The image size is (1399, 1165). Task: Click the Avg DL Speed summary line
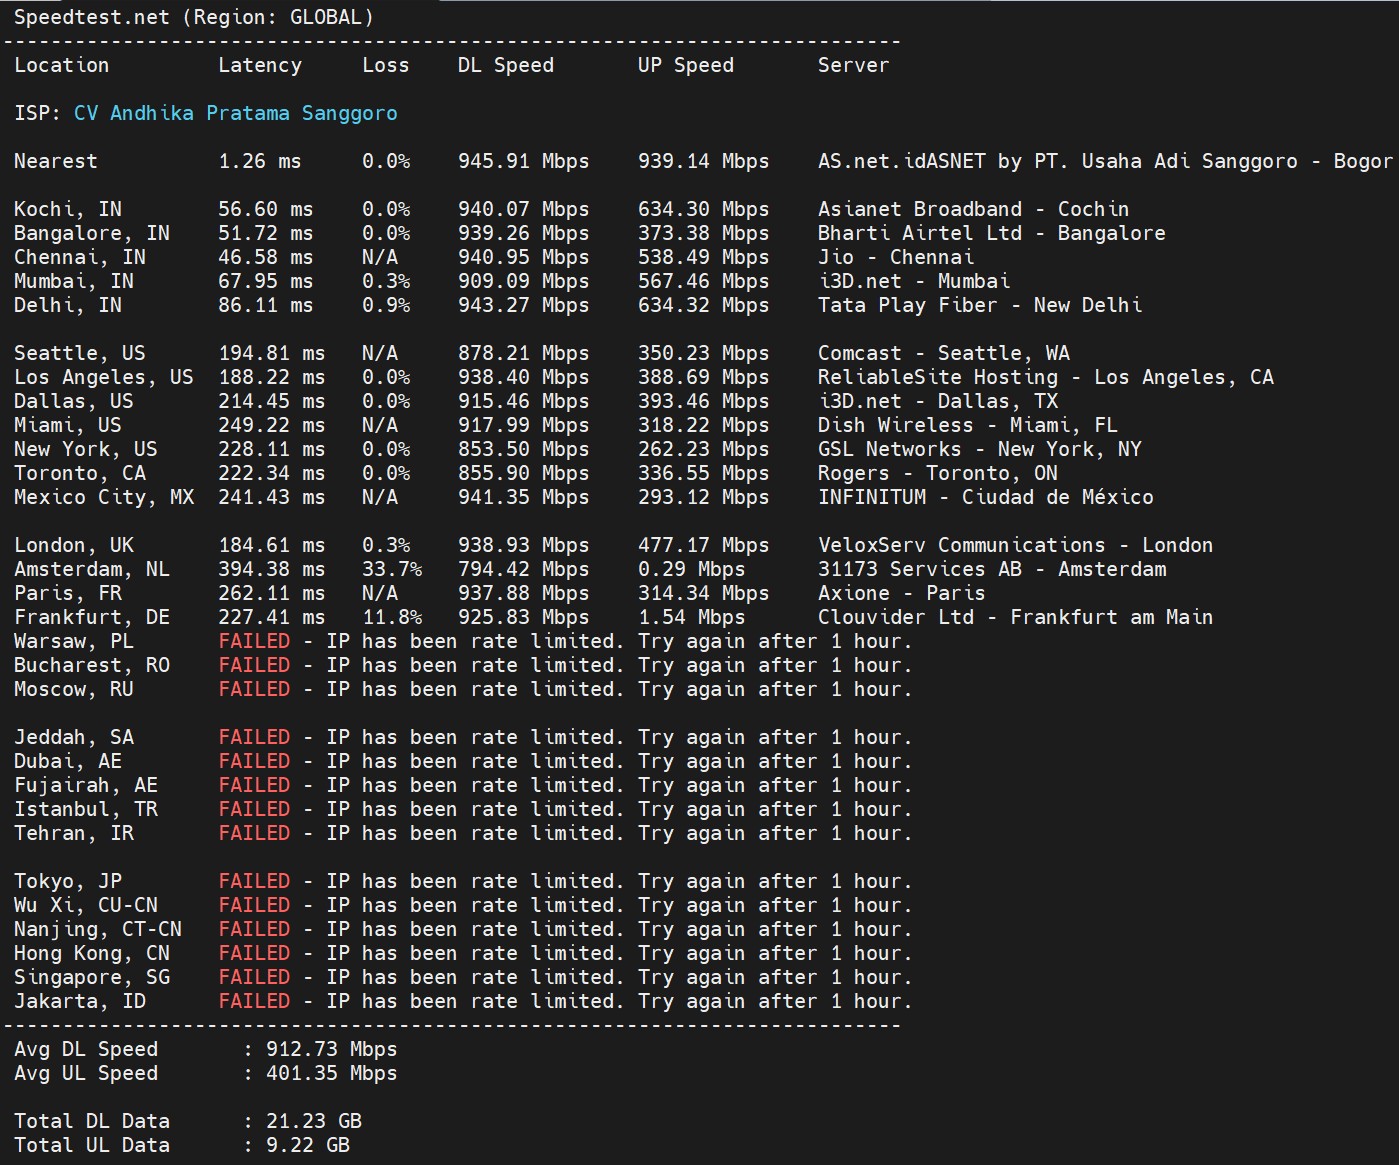pyautogui.click(x=86, y=1049)
